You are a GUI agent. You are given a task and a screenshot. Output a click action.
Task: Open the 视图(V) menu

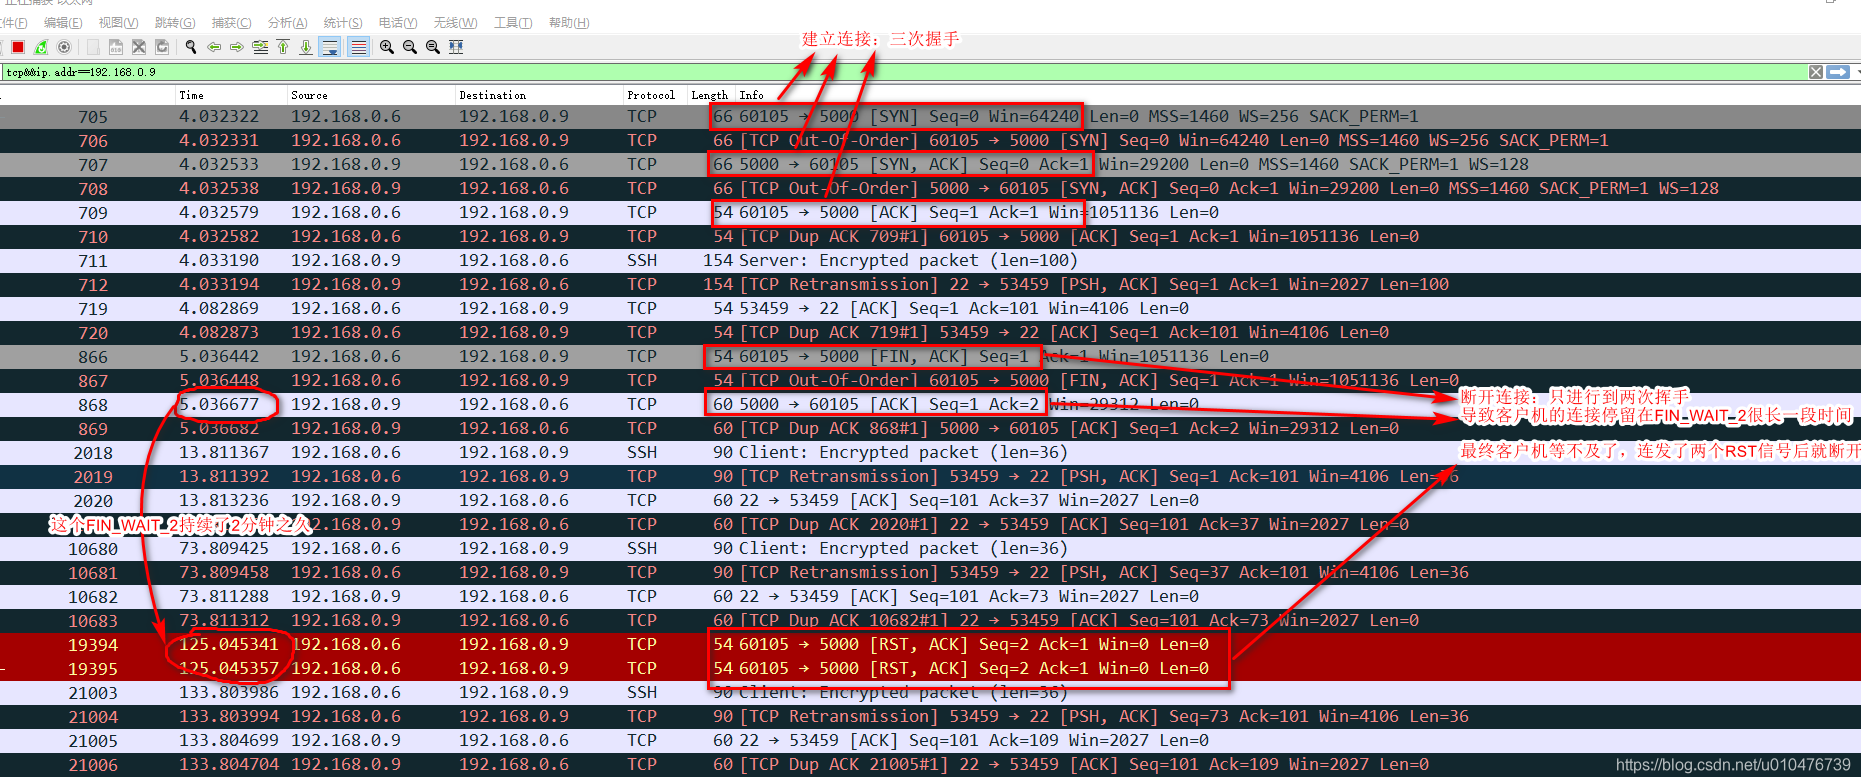click(x=118, y=23)
